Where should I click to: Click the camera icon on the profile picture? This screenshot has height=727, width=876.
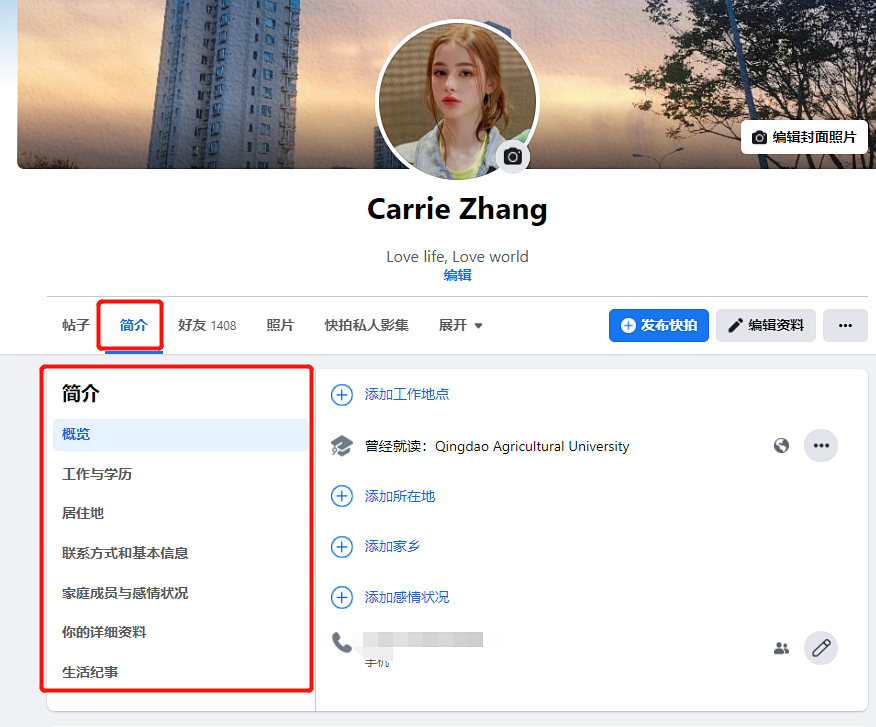[x=512, y=156]
